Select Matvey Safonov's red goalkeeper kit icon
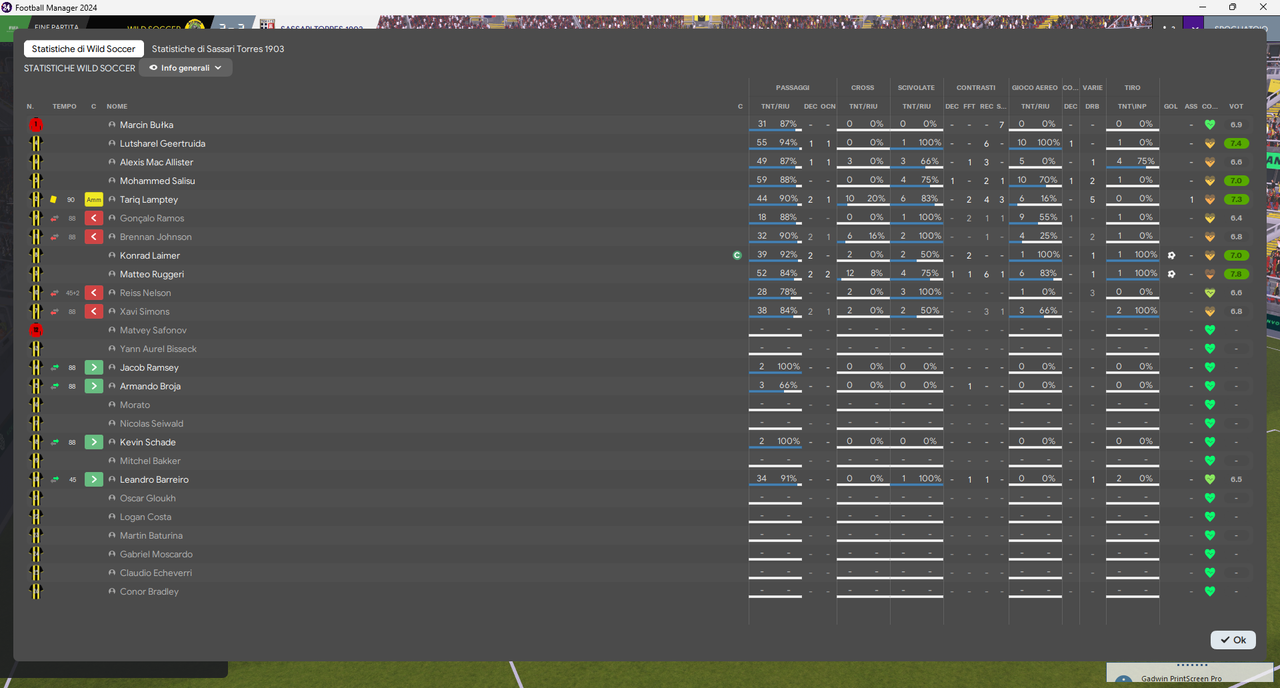Image resolution: width=1280 pixels, height=688 pixels. (x=36, y=330)
